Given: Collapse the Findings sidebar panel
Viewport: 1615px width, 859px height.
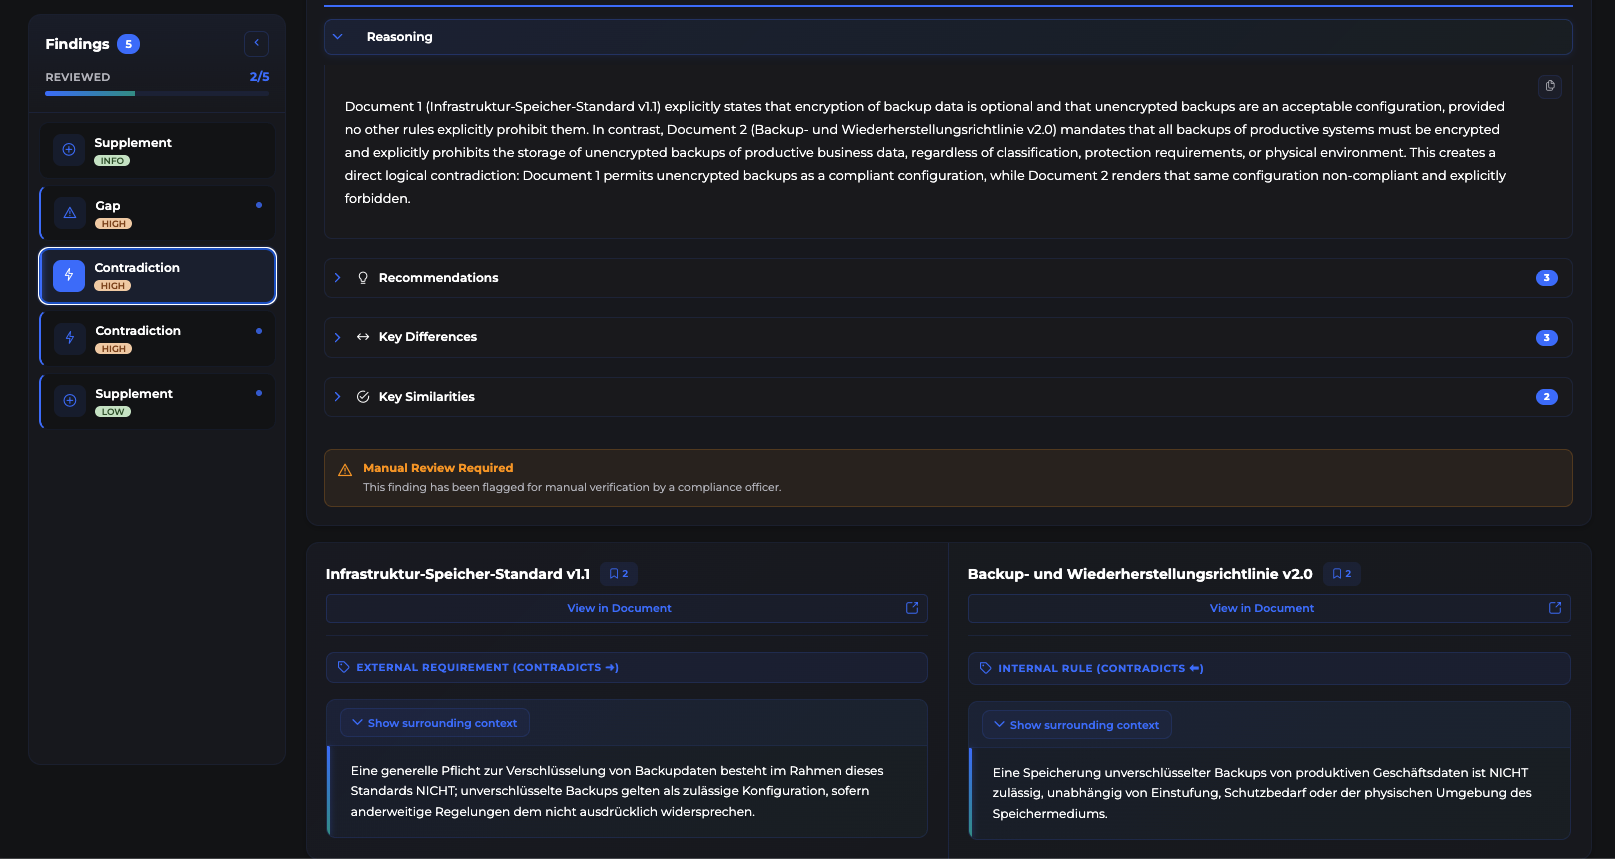Looking at the screenshot, I should (x=256, y=43).
